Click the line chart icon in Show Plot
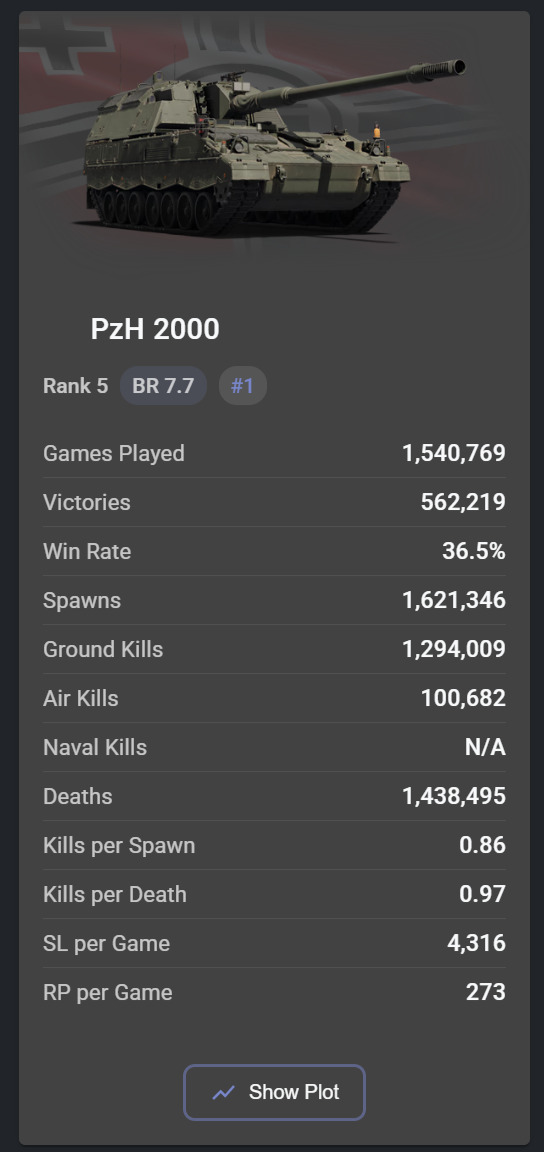Viewport: 544px width, 1152px height. click(223, 1092)
